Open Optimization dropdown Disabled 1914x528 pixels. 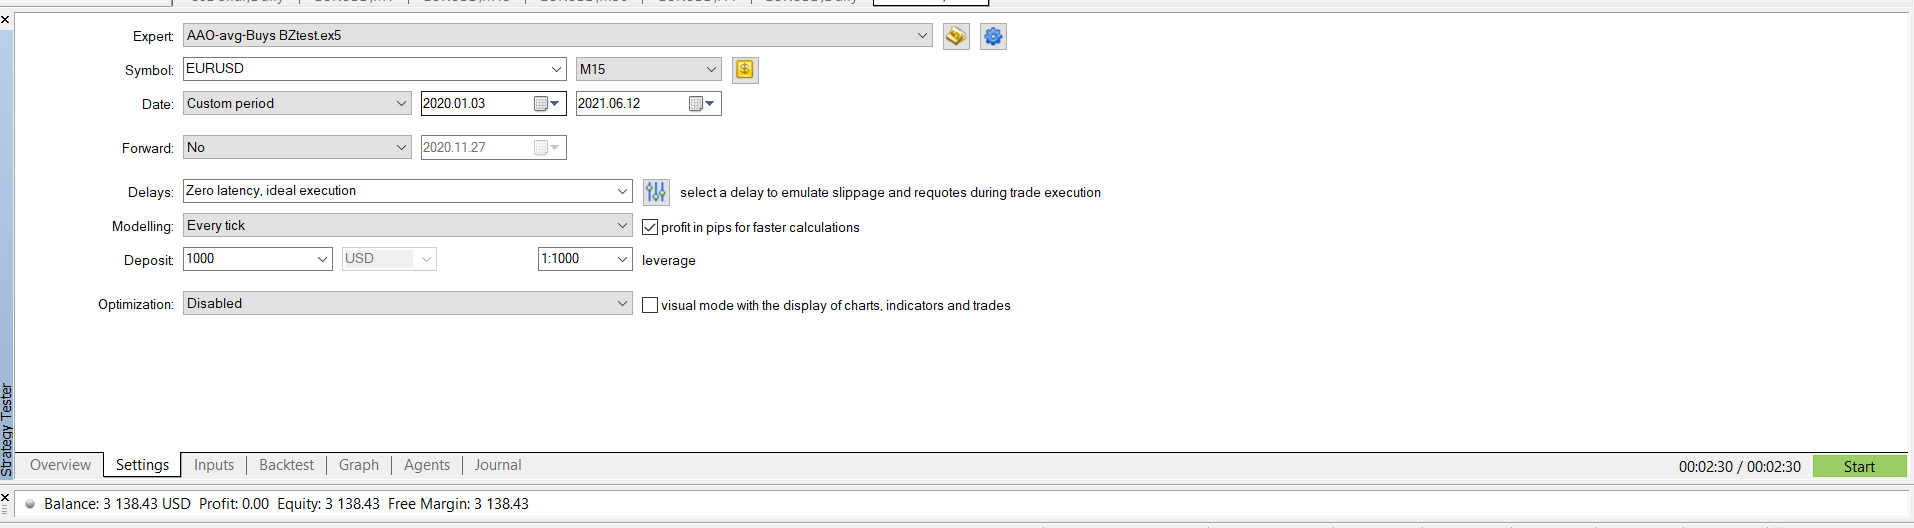(408, 304)
